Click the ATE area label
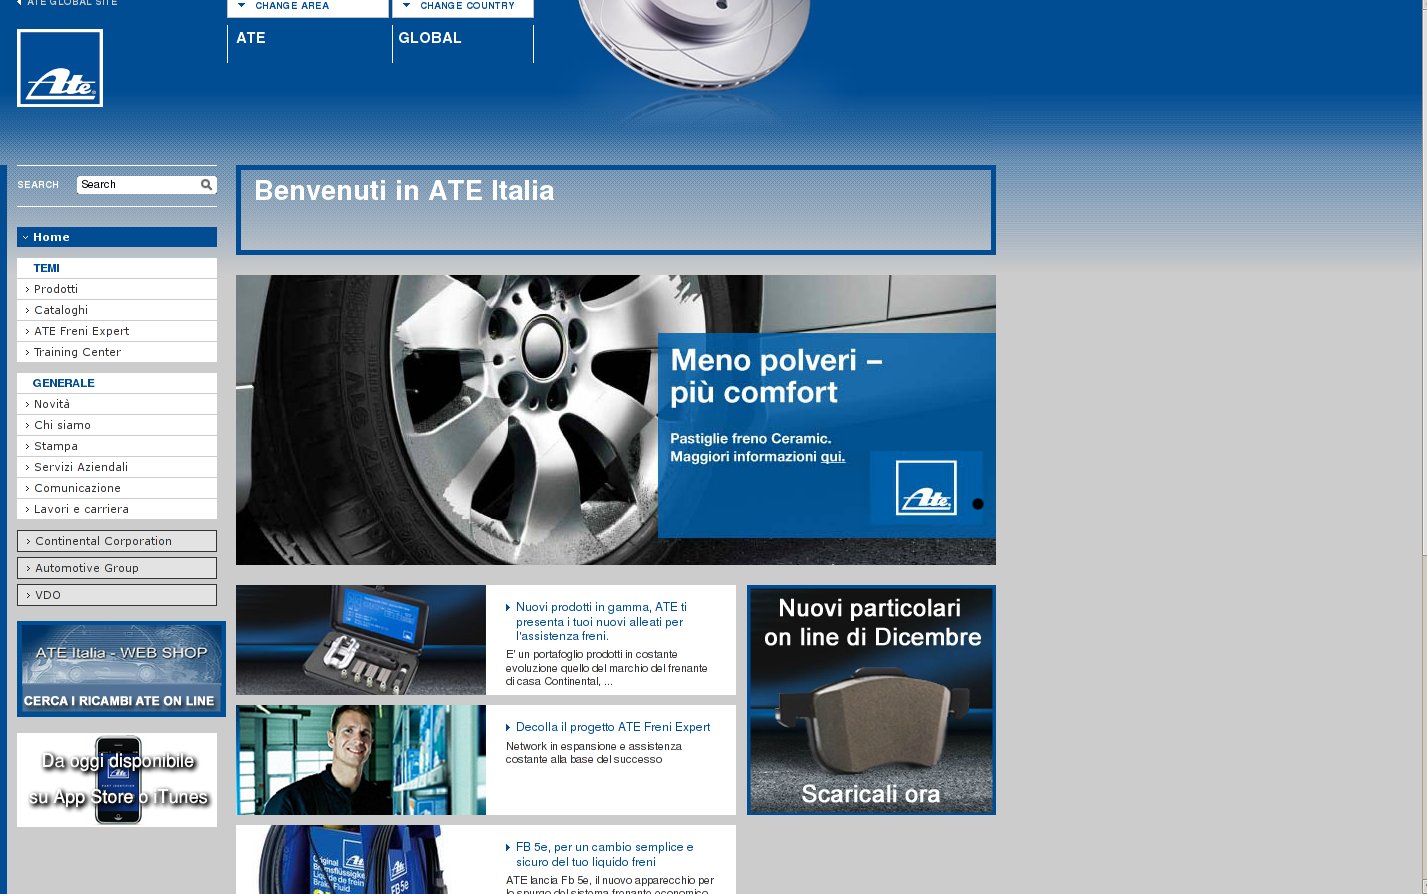This screenshot has width=1427, height=894. (x=251, y=38)
